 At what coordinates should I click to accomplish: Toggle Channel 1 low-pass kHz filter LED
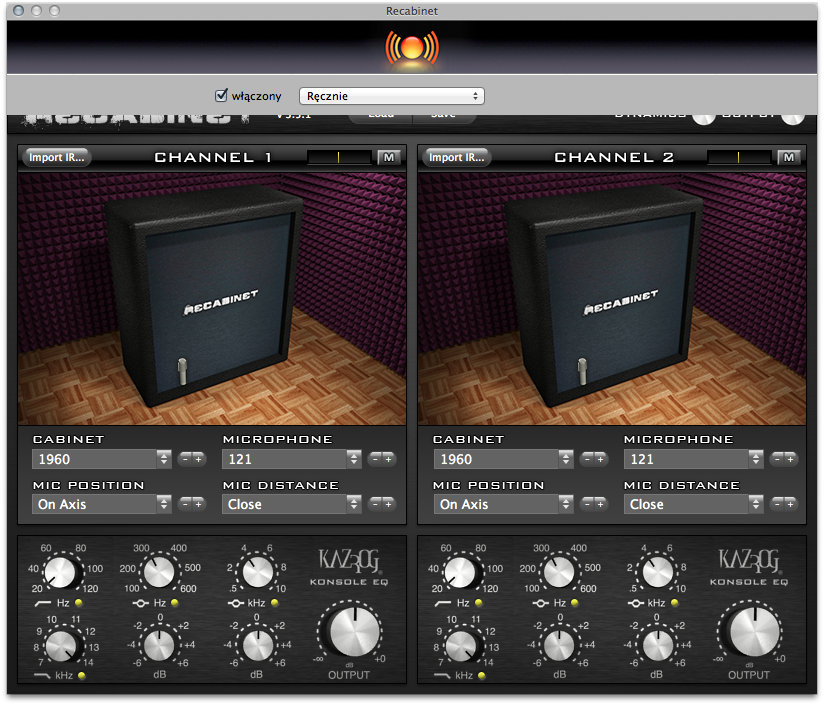point(81,675)
